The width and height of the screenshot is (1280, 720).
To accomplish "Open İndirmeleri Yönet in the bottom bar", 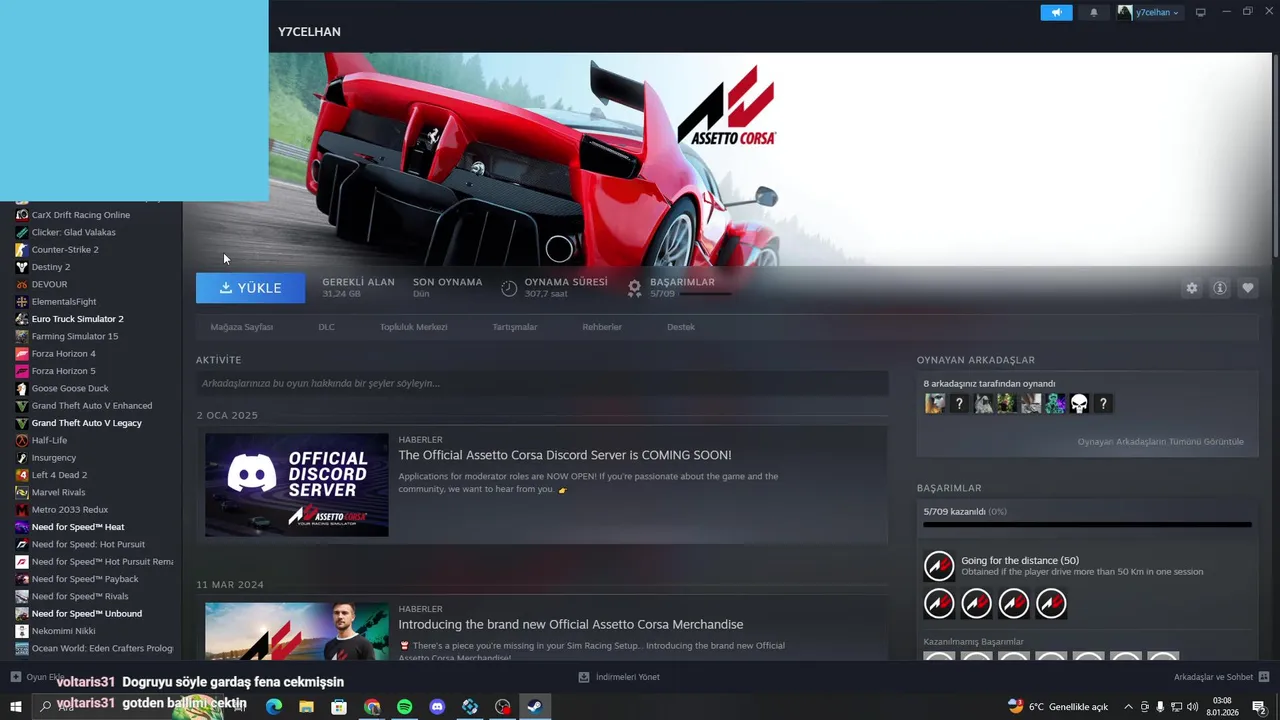I will pyautogui.click(x=619, y=677).
